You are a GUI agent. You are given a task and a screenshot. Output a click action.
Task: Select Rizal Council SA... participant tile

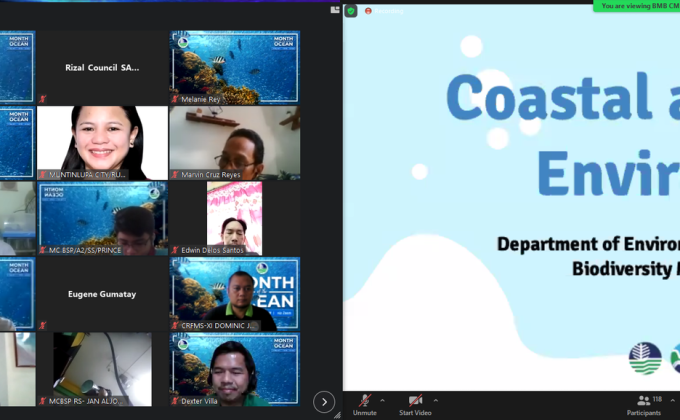(x=102, y=67)
